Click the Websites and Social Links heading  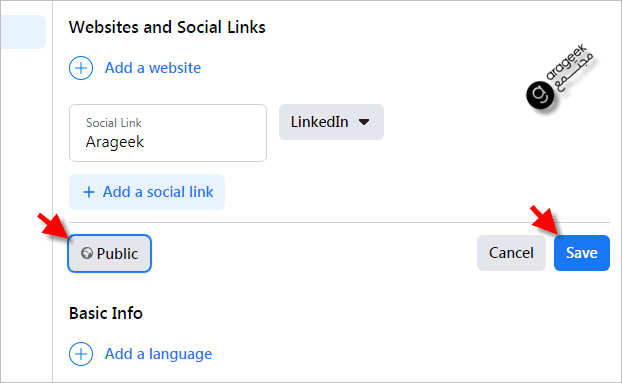[167, 27]
